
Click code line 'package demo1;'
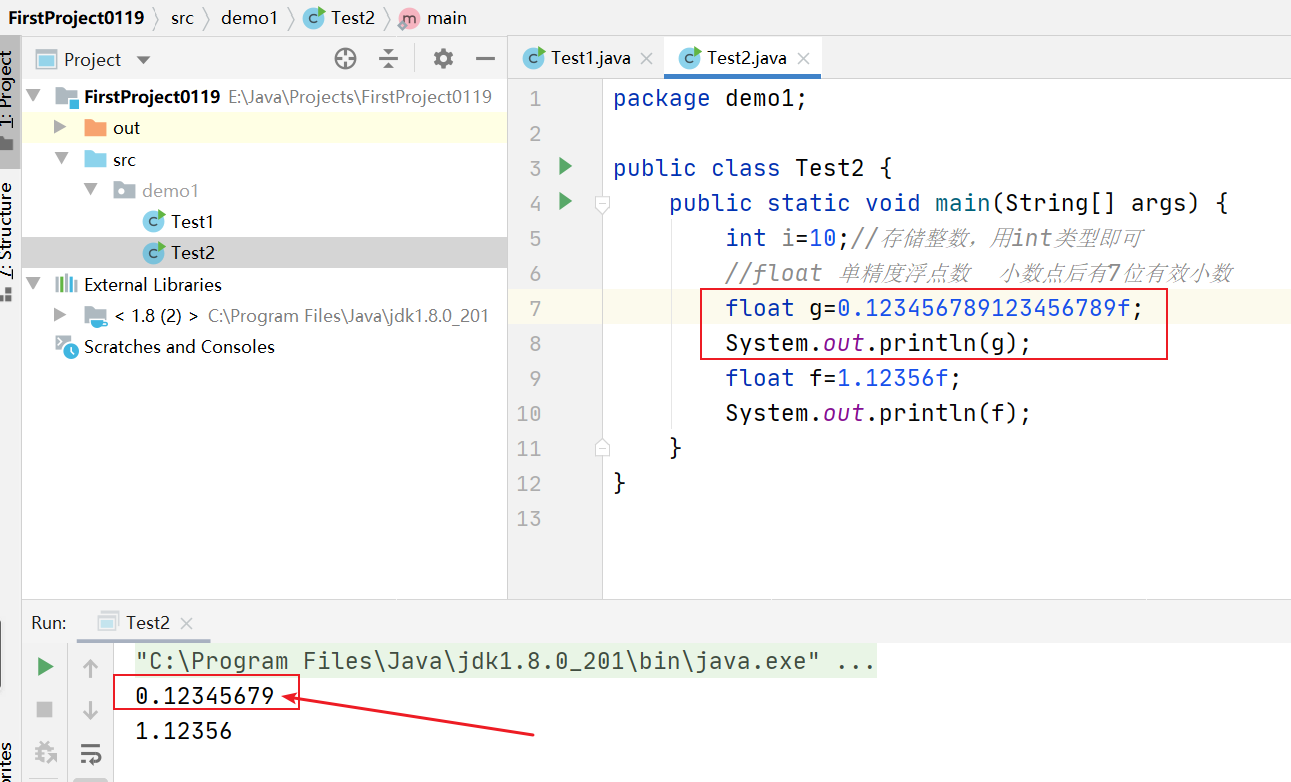pyautogui.click(x=709, y=98)
